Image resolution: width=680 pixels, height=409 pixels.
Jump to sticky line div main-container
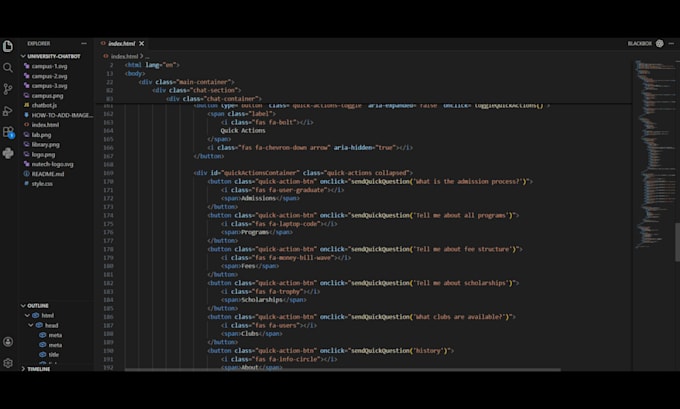pos(186,82)
